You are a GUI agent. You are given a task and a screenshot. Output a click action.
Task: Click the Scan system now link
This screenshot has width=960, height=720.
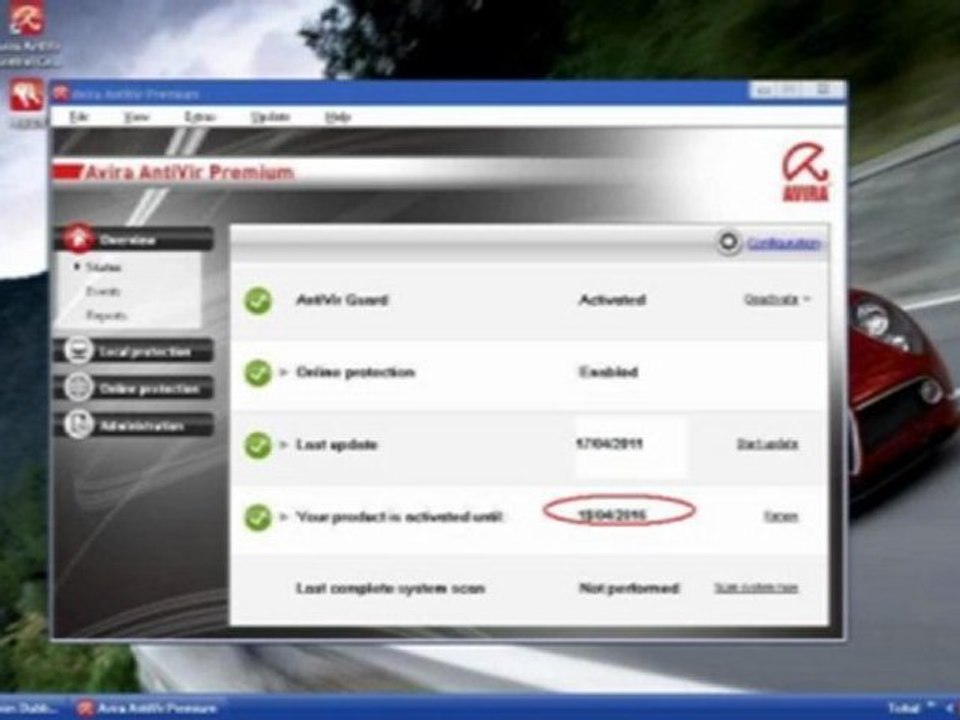756,588
